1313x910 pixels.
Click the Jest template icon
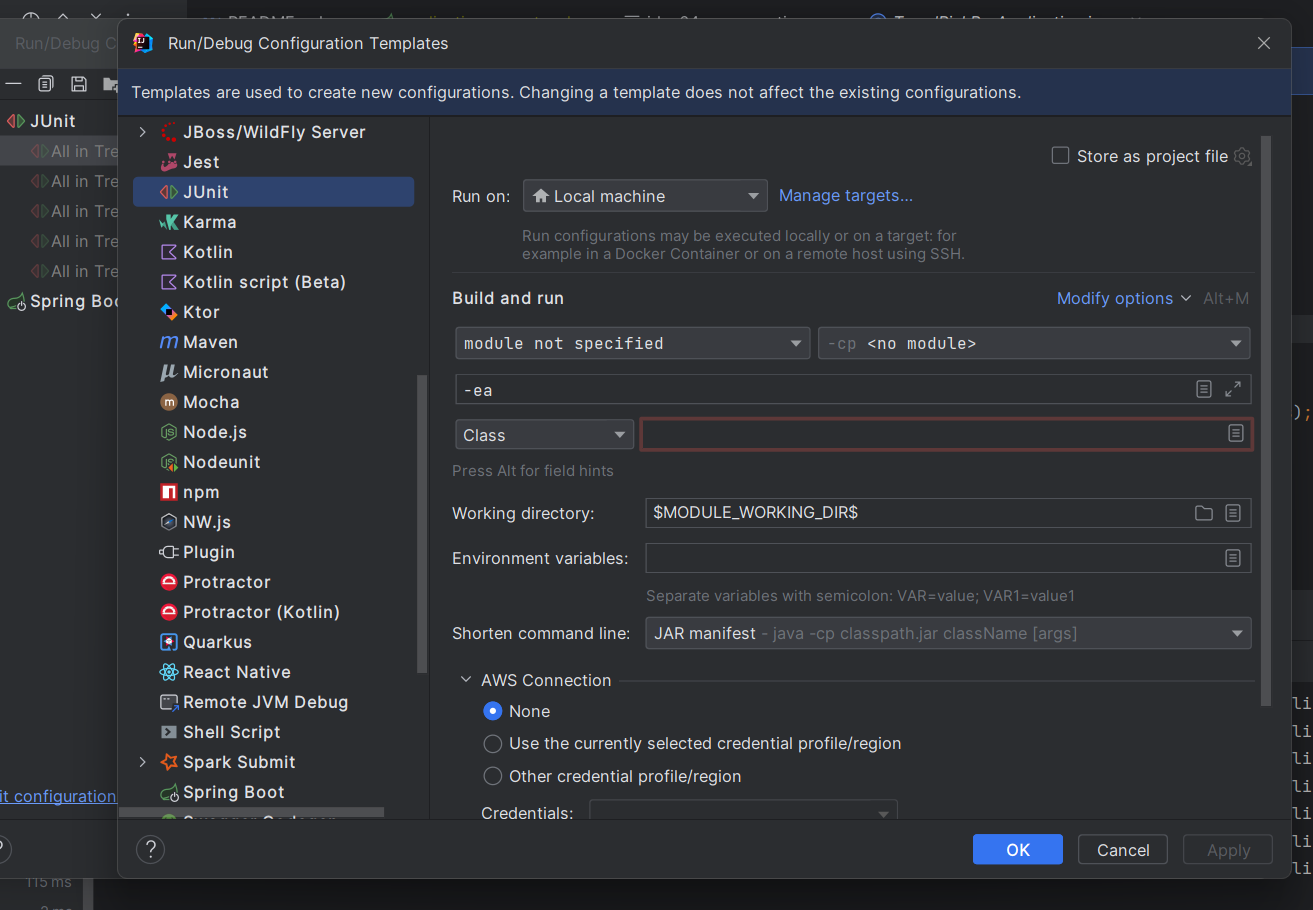tap(168, 162)
